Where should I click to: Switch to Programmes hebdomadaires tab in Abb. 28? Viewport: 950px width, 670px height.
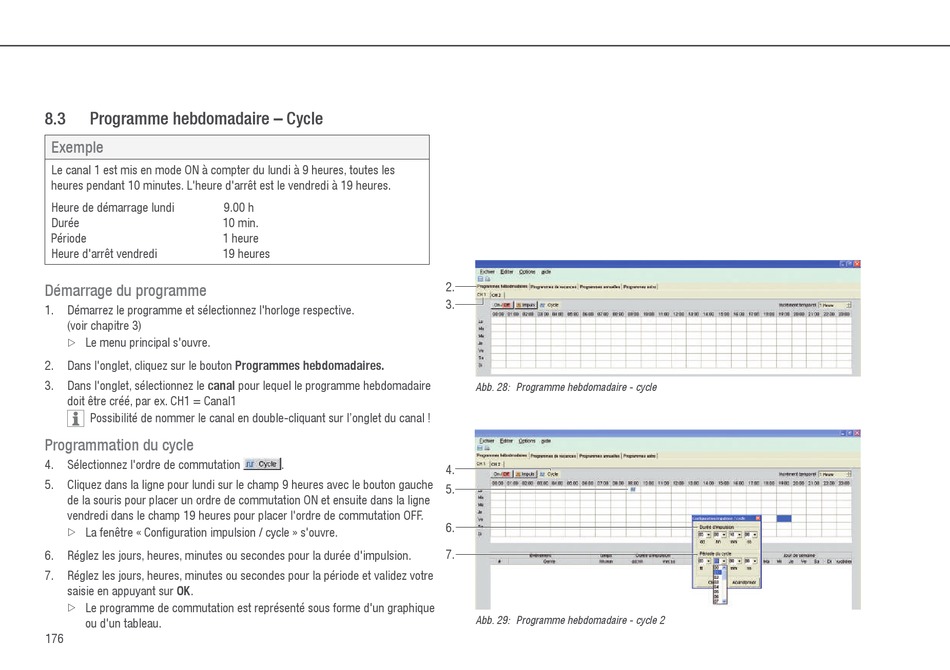(x=502, y=287)
